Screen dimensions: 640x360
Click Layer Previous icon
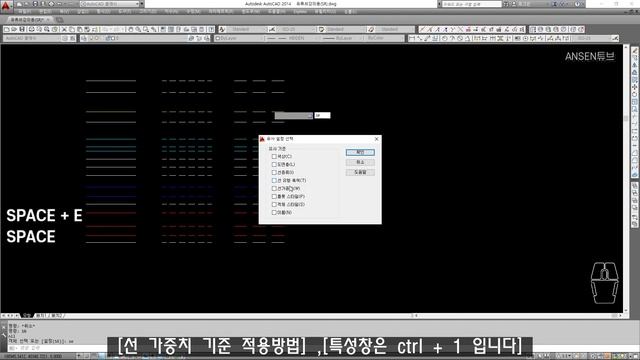[199, 38]
